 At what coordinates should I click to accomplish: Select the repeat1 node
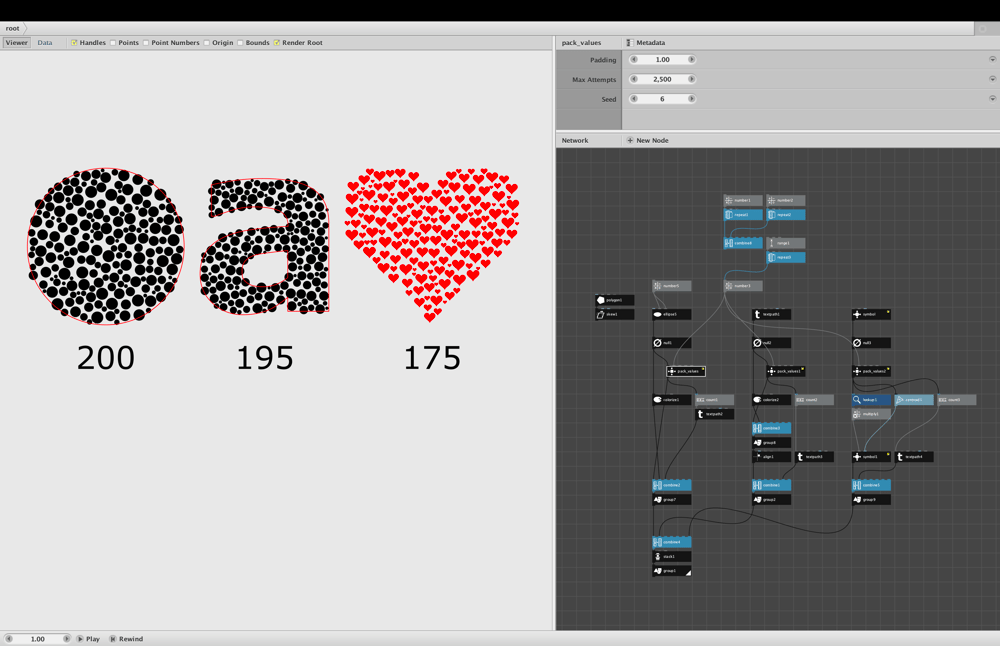point(743,215)
